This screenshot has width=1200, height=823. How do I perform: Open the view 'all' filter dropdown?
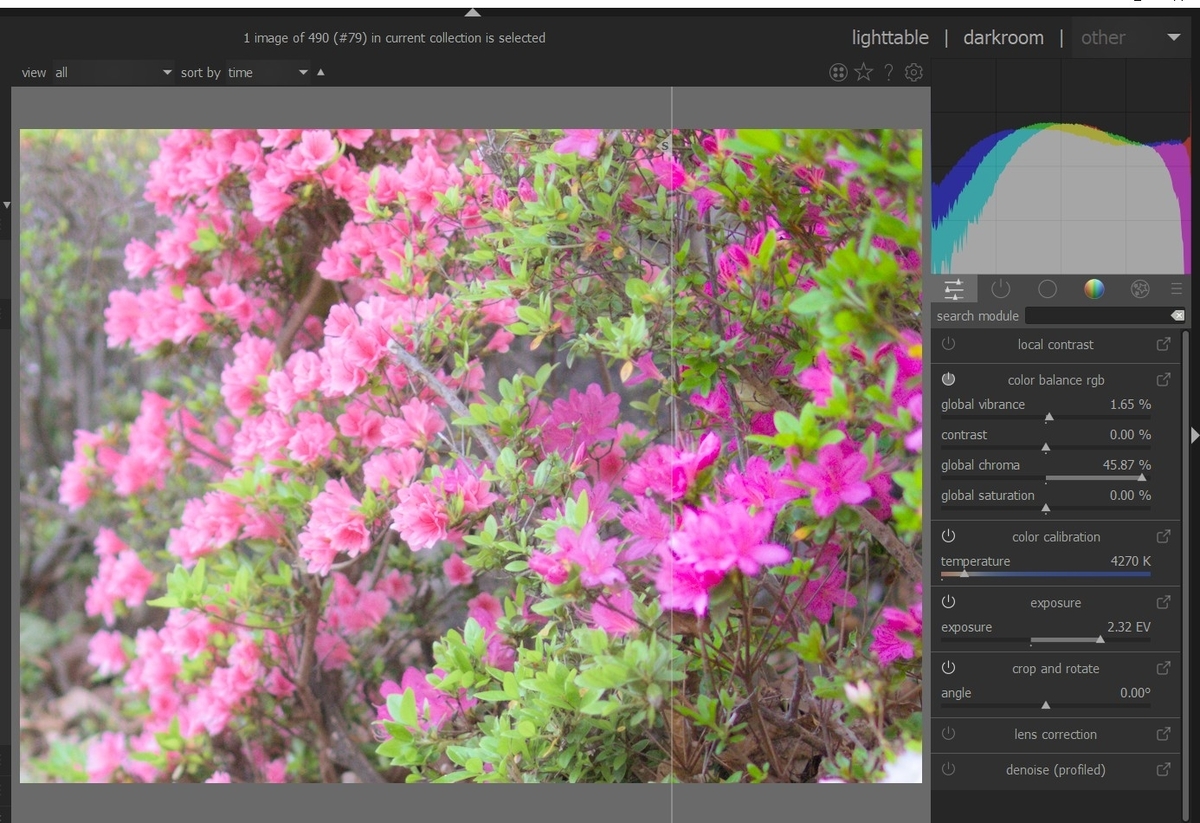coord(113,72)
